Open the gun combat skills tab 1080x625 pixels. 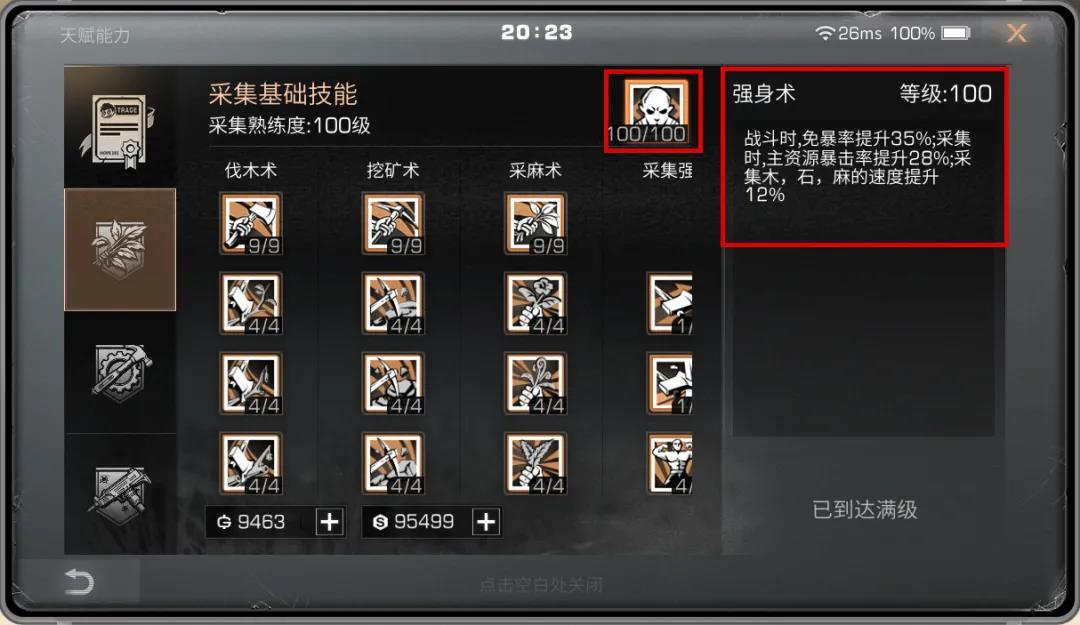120,494
